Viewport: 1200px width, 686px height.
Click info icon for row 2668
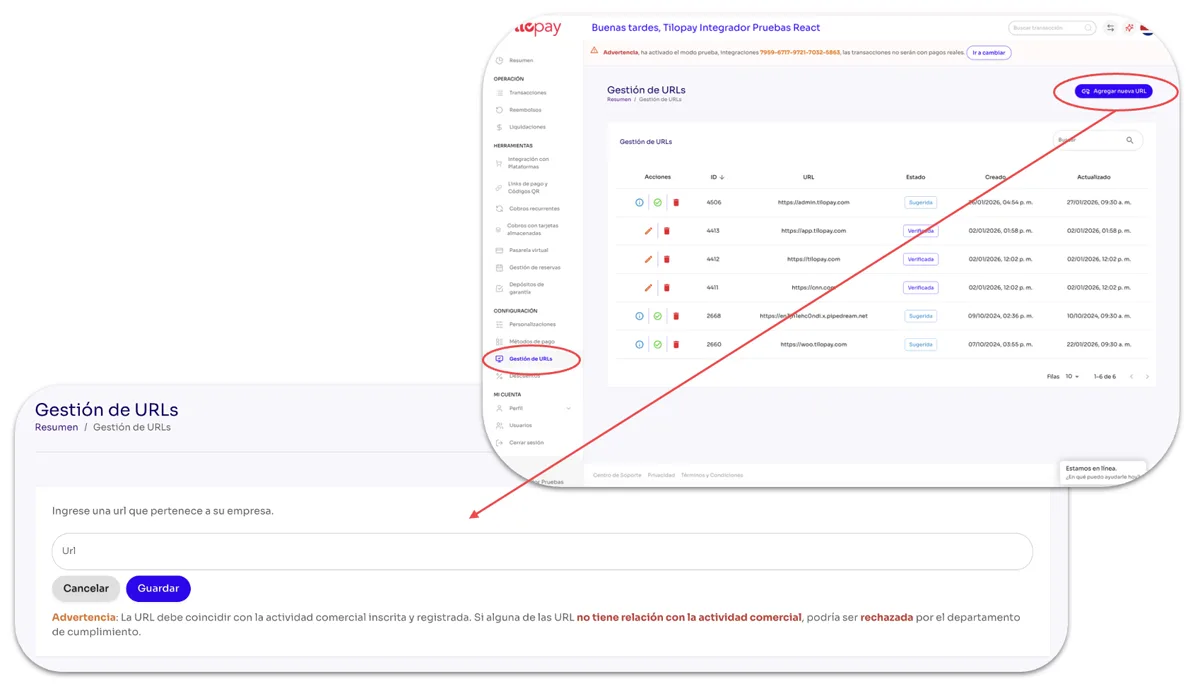640,316
